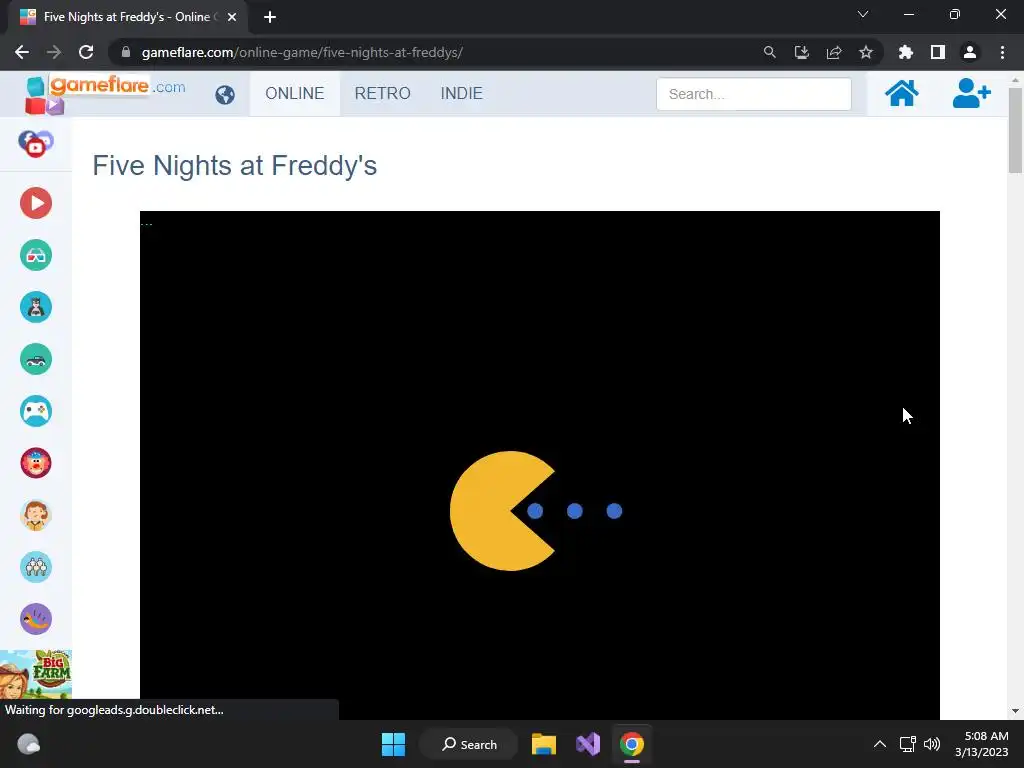Focus the site Search field

(x=754, y=94)
